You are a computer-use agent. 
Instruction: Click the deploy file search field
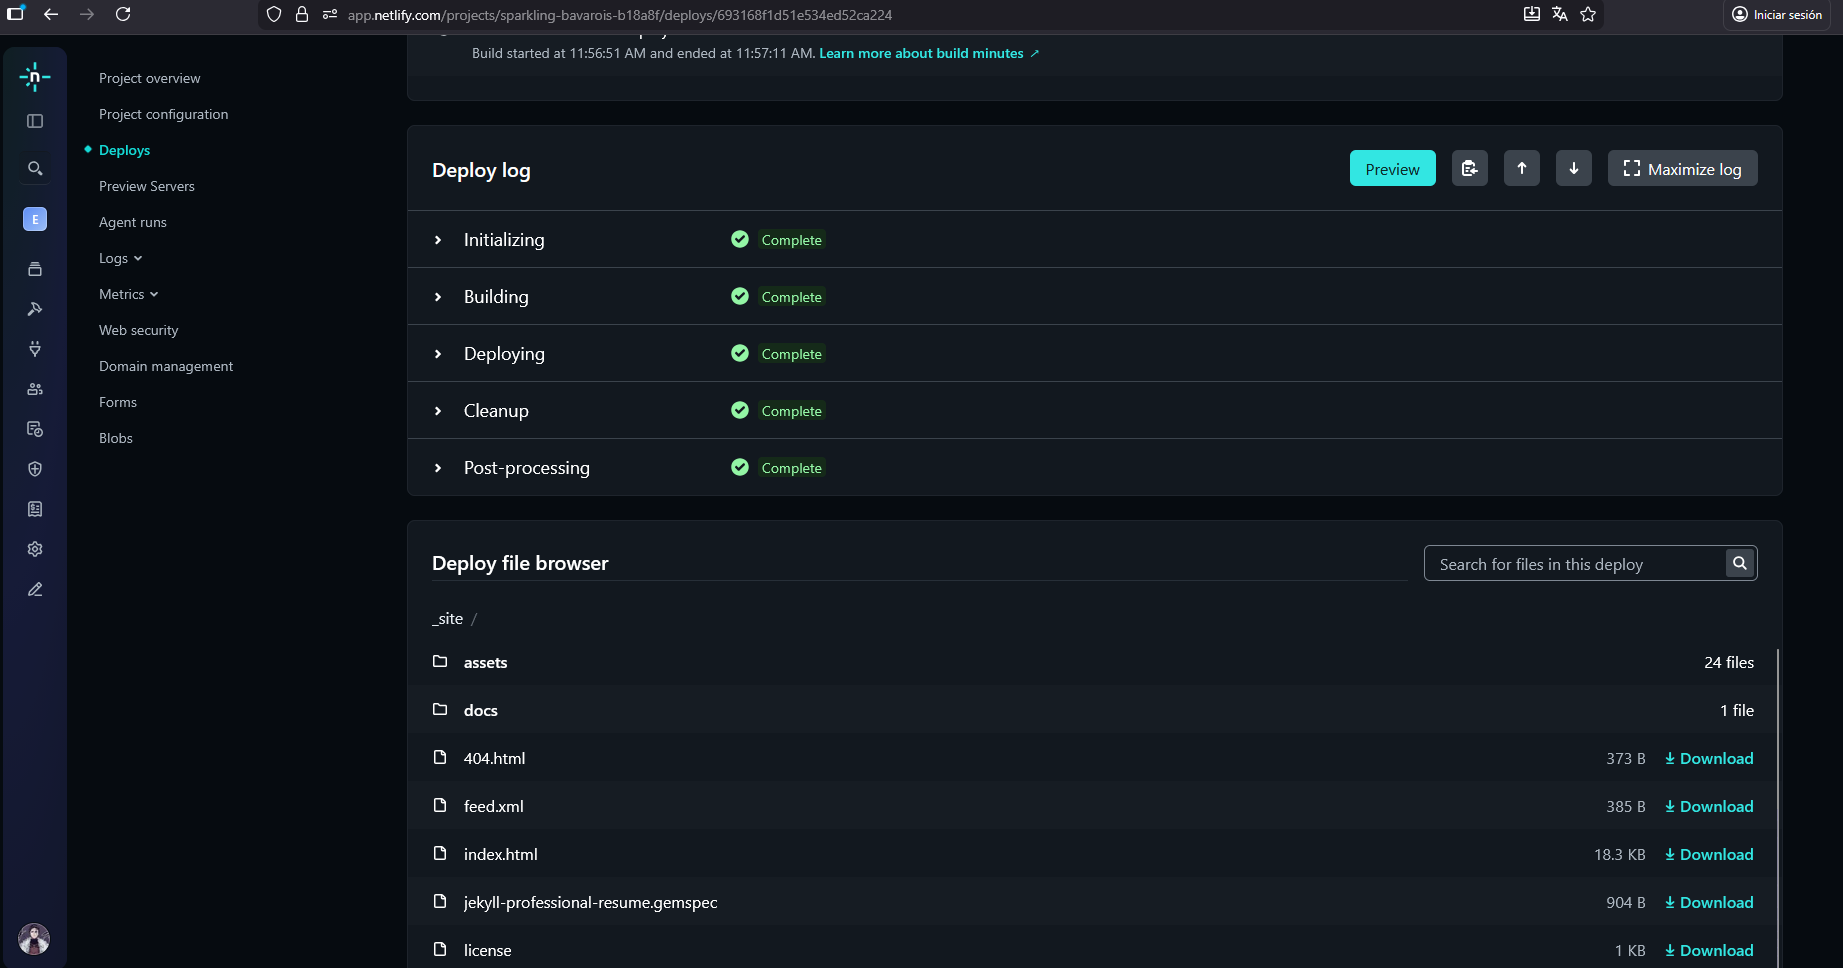[x=1575, y=564]
